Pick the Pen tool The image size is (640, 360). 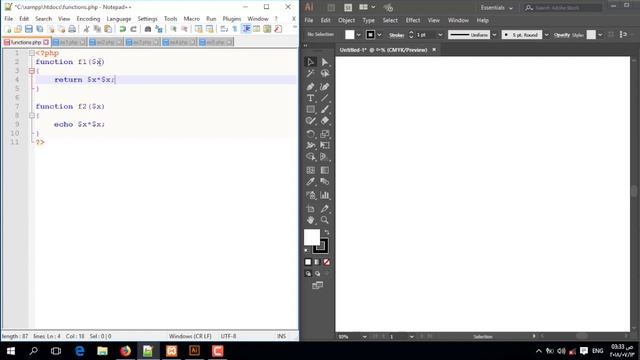pyautogui.click(x=310, y=87)
